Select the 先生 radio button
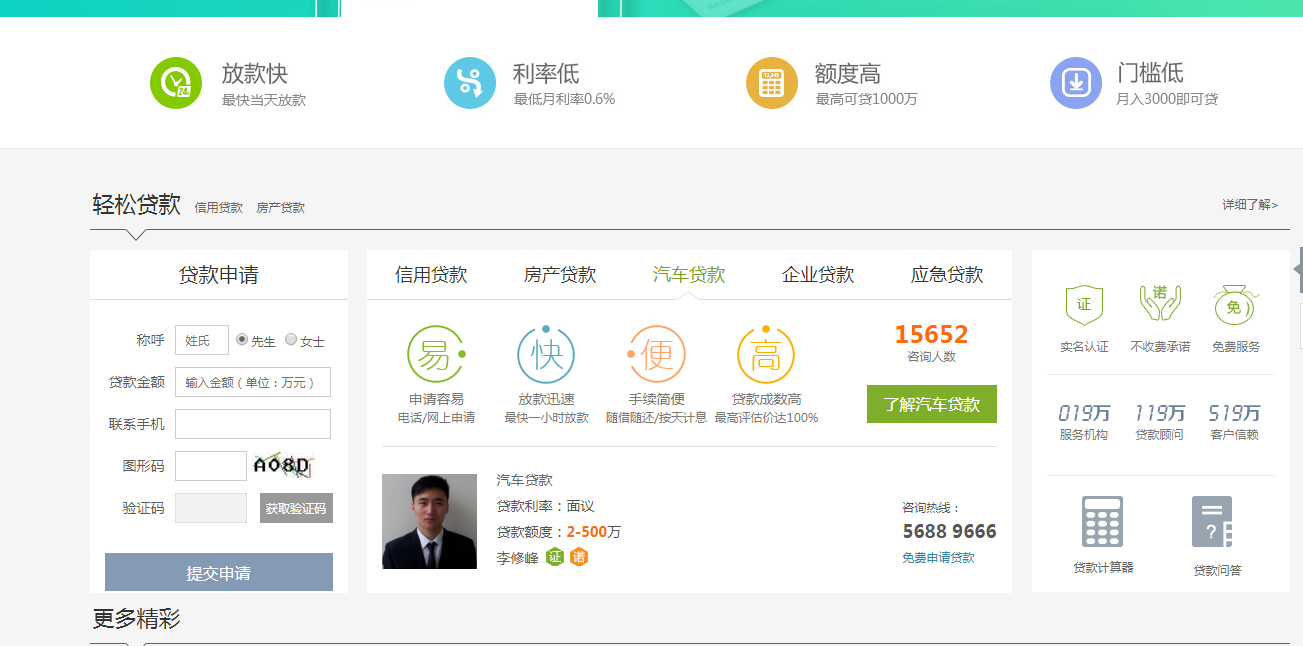This screenshot has height=646, width=1303. (242, 340)
